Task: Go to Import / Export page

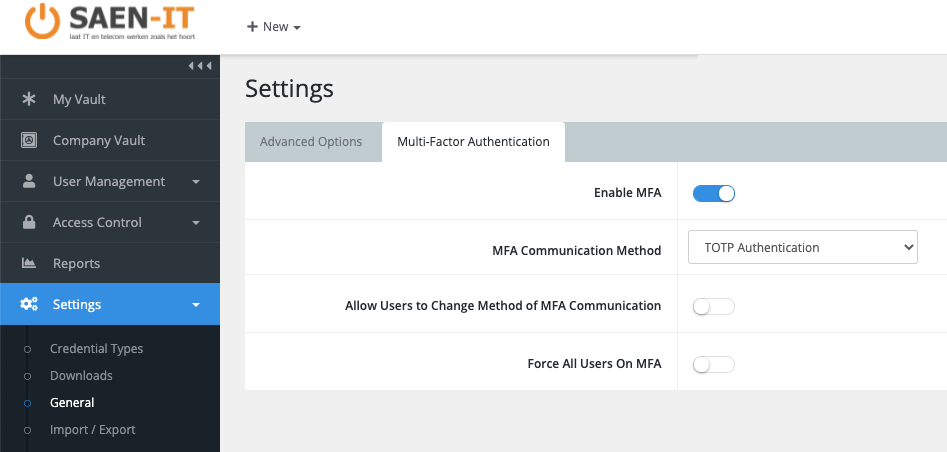Action: 92,430
